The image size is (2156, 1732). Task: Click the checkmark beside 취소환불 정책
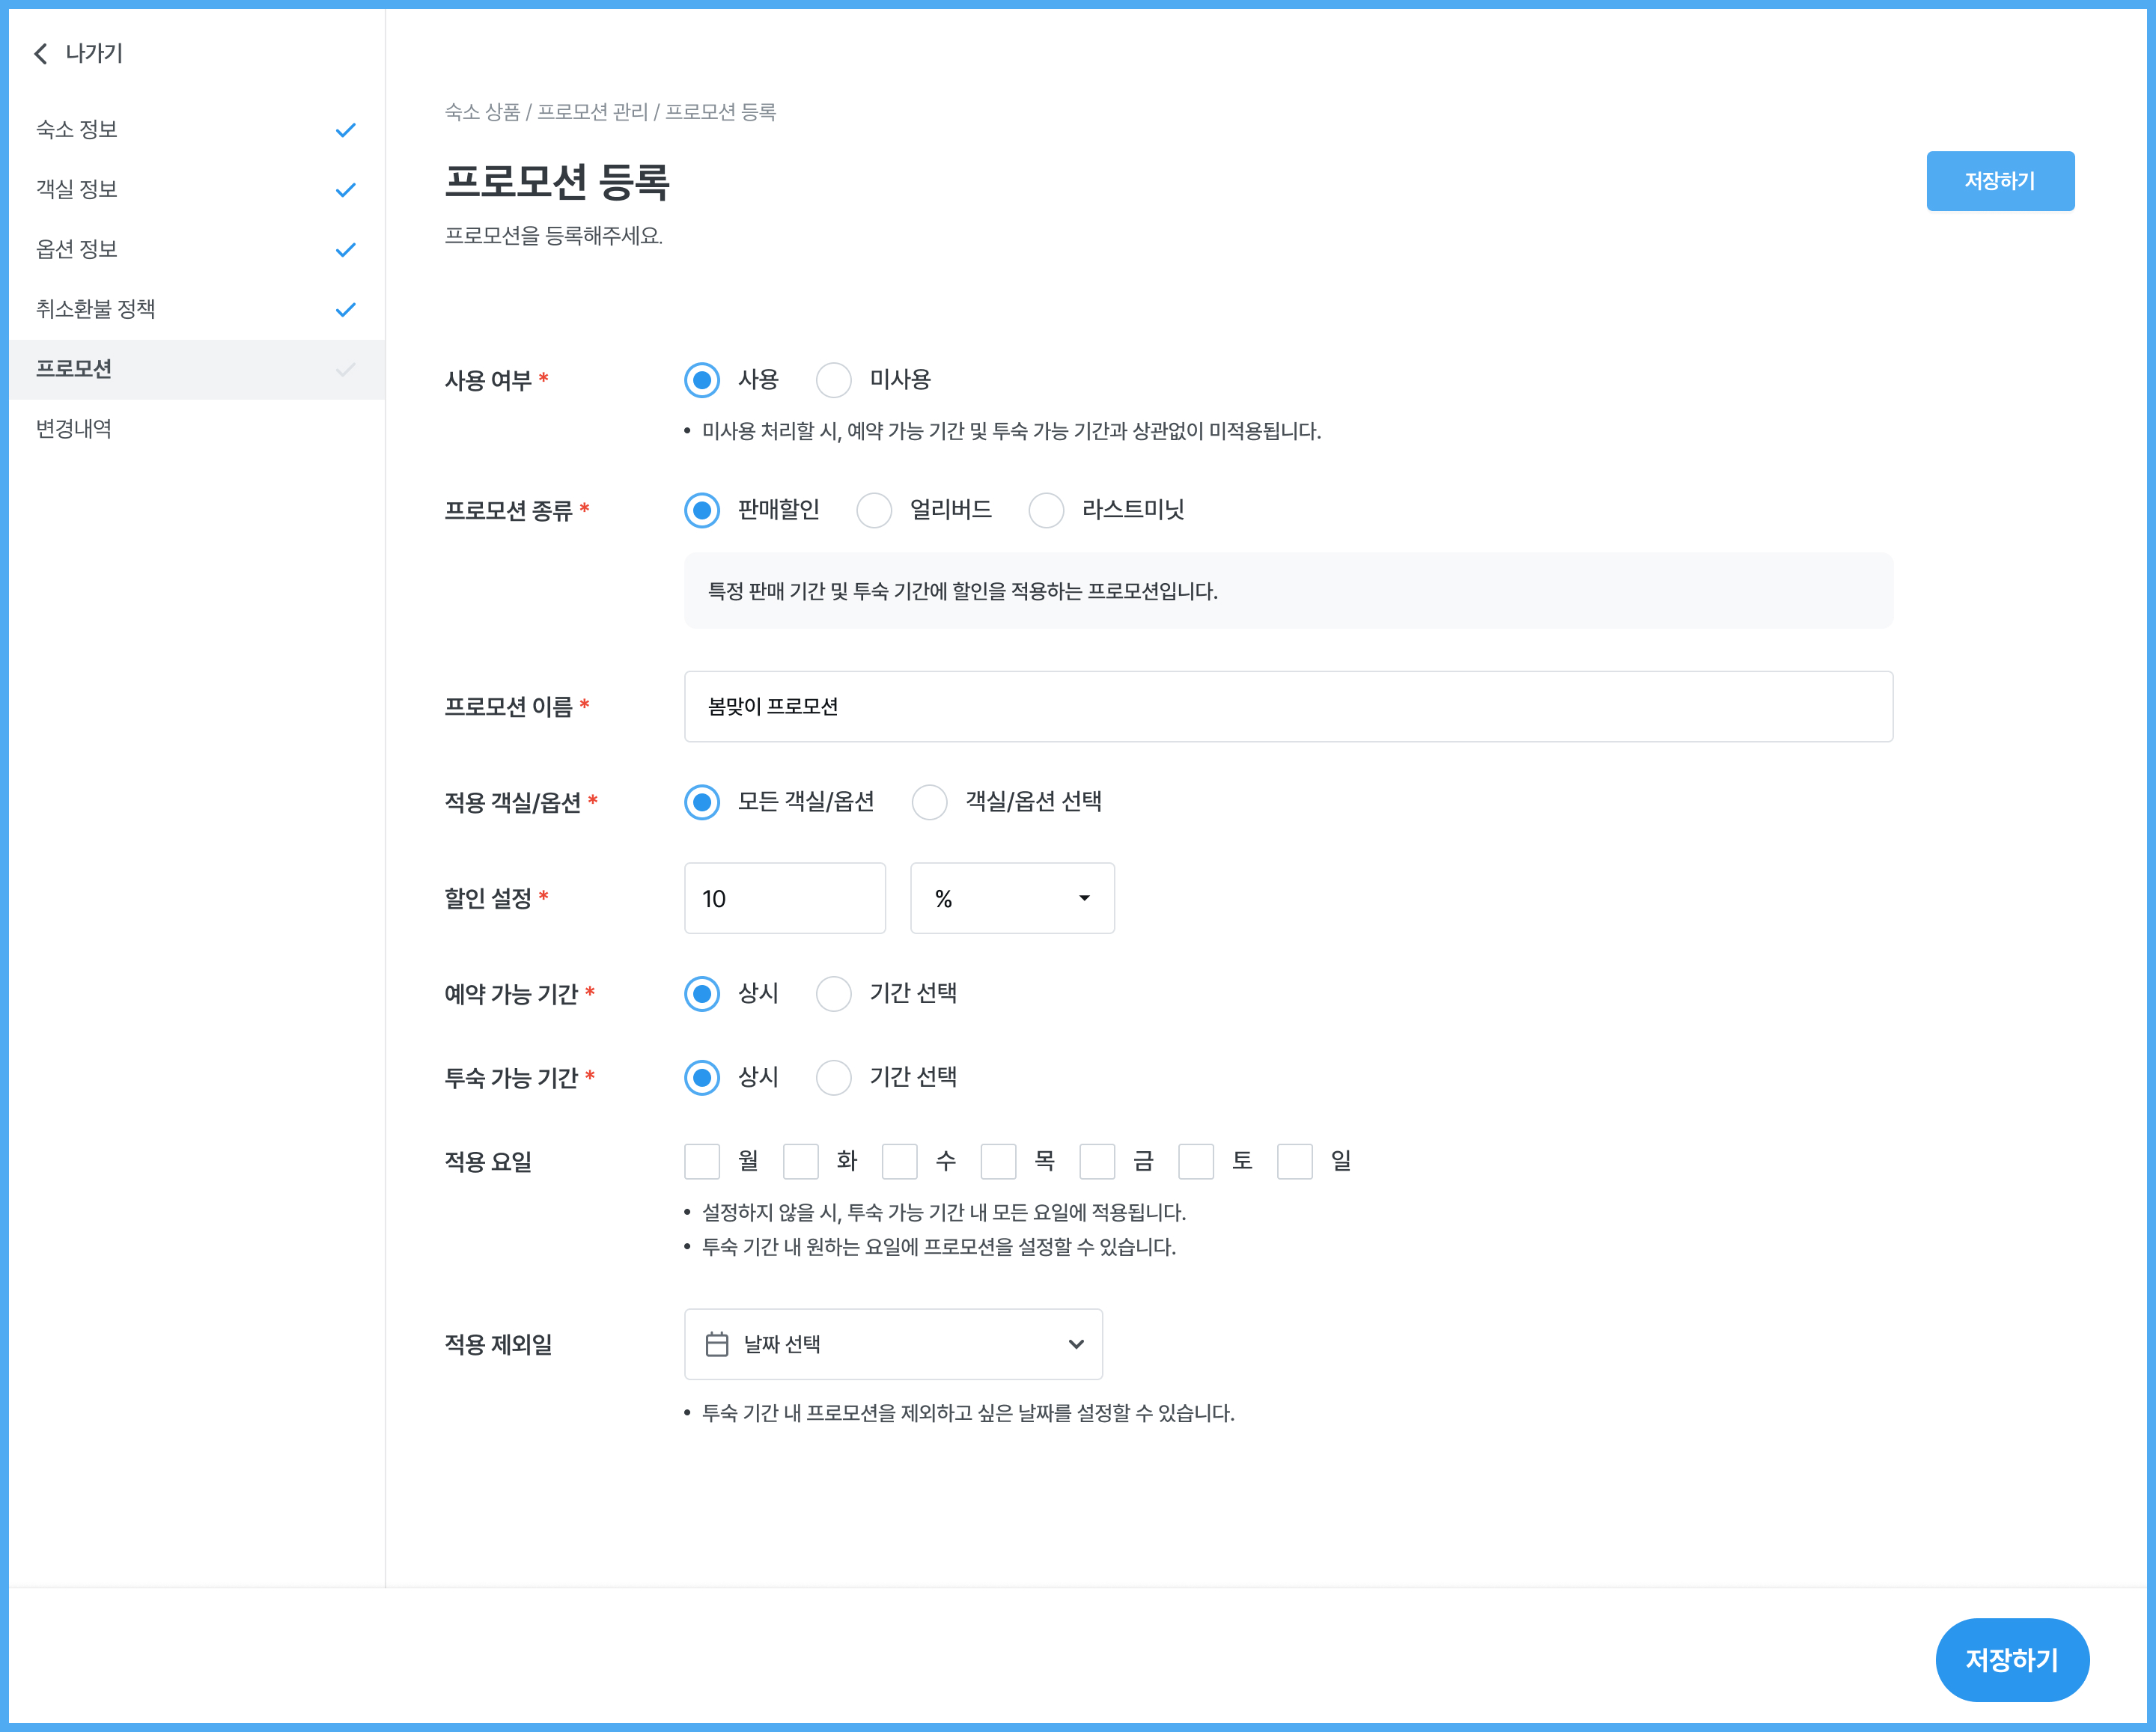[x=346, y=310]
